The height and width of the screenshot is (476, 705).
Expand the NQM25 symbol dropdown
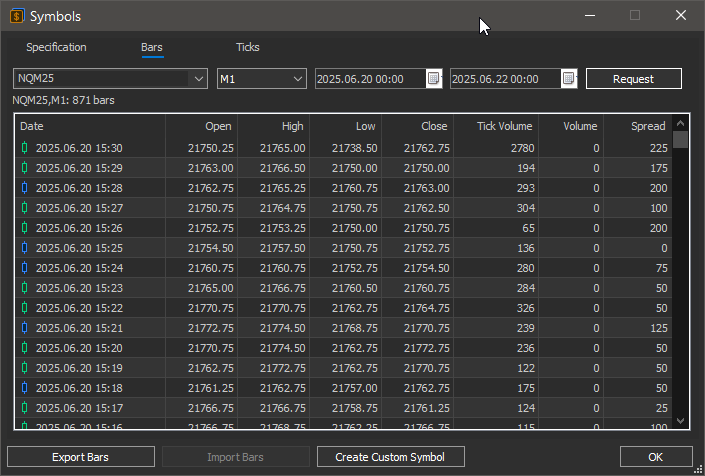point(198,79)
